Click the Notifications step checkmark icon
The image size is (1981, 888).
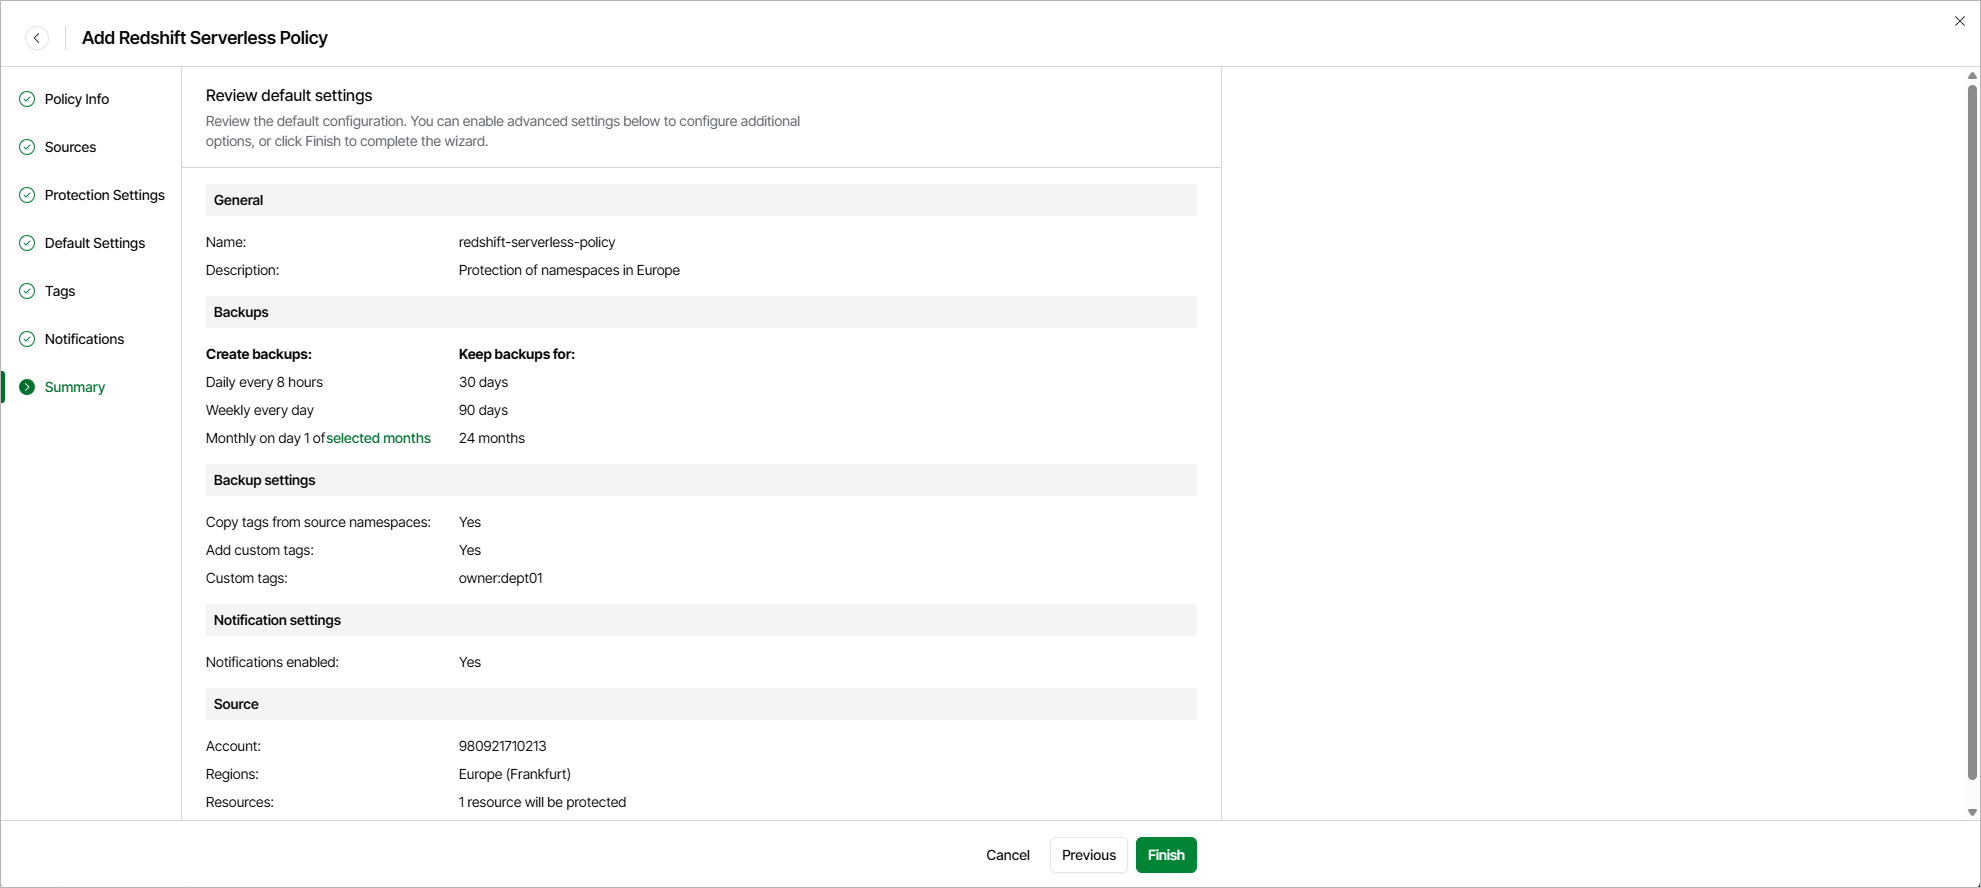pyautogui.click(x=27, y=339)
